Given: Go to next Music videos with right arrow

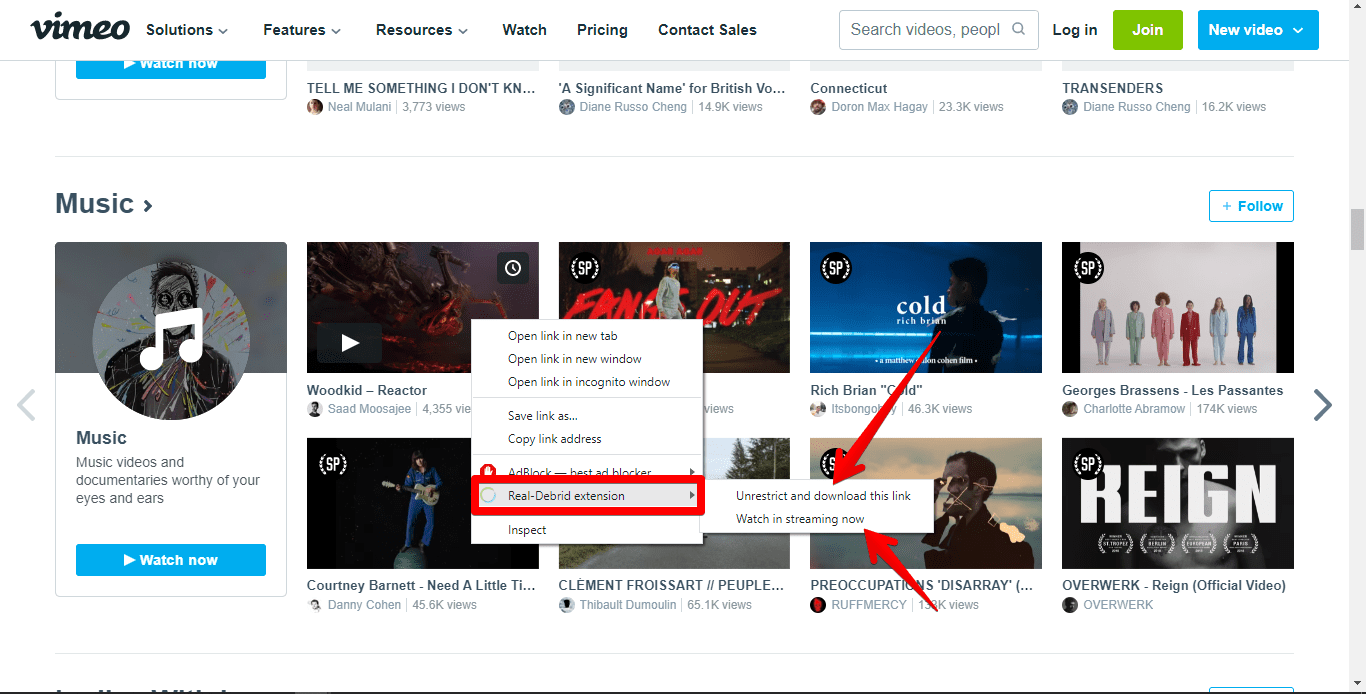Looking at the screenshot, I should [x=1323, y=405].
